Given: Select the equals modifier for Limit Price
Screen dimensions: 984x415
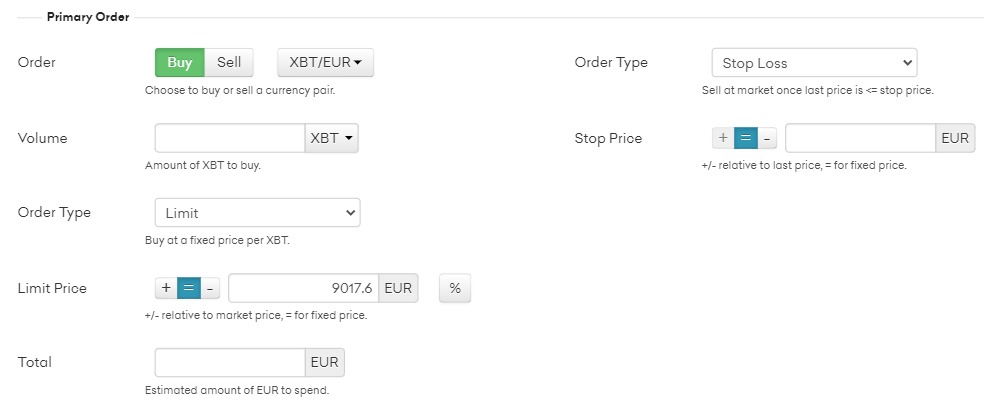Looking at the screenshot, I should click(x=188, y=288).
